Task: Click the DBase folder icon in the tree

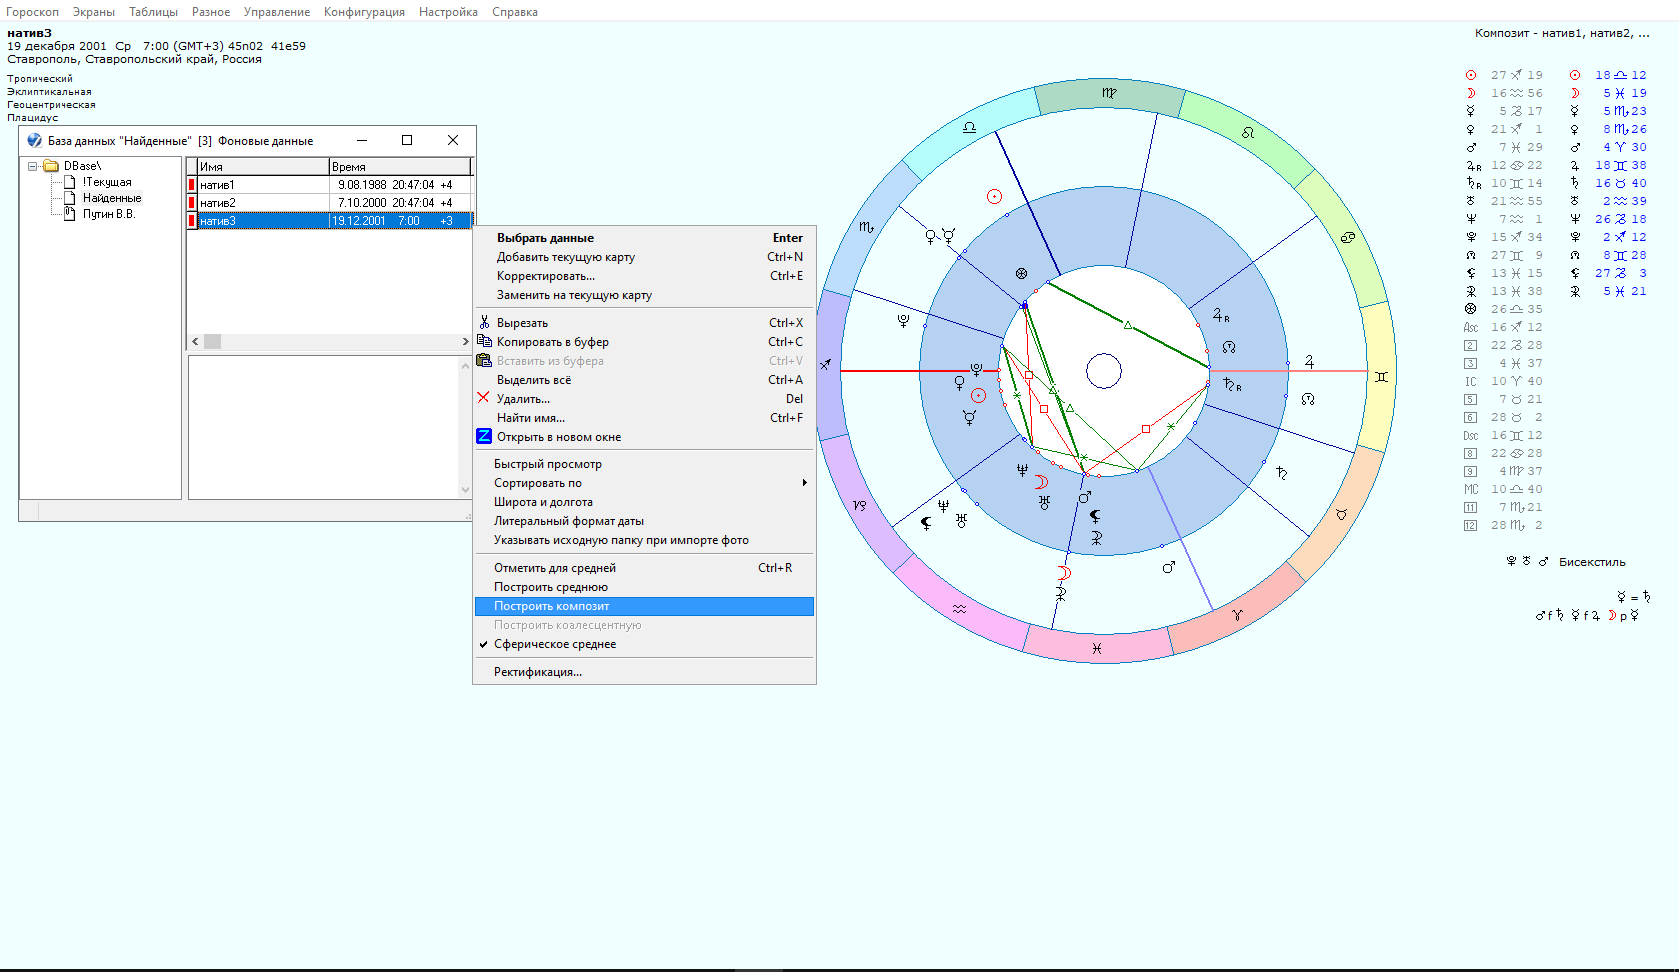Action: [51, 166]
